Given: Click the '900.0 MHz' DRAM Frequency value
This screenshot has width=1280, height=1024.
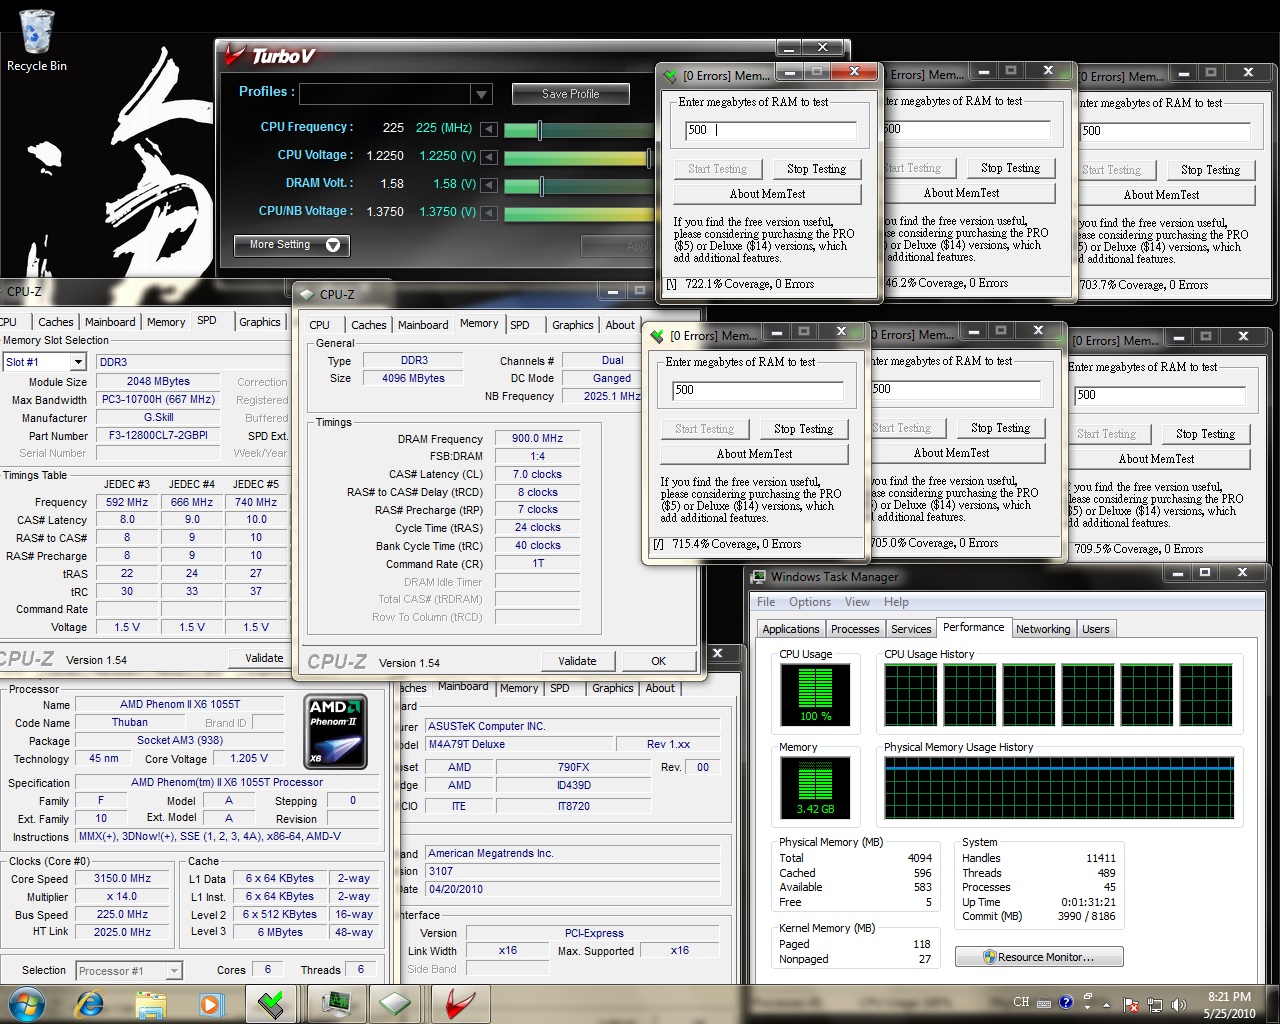Looking at the screenshot, I should coord(537,438).
